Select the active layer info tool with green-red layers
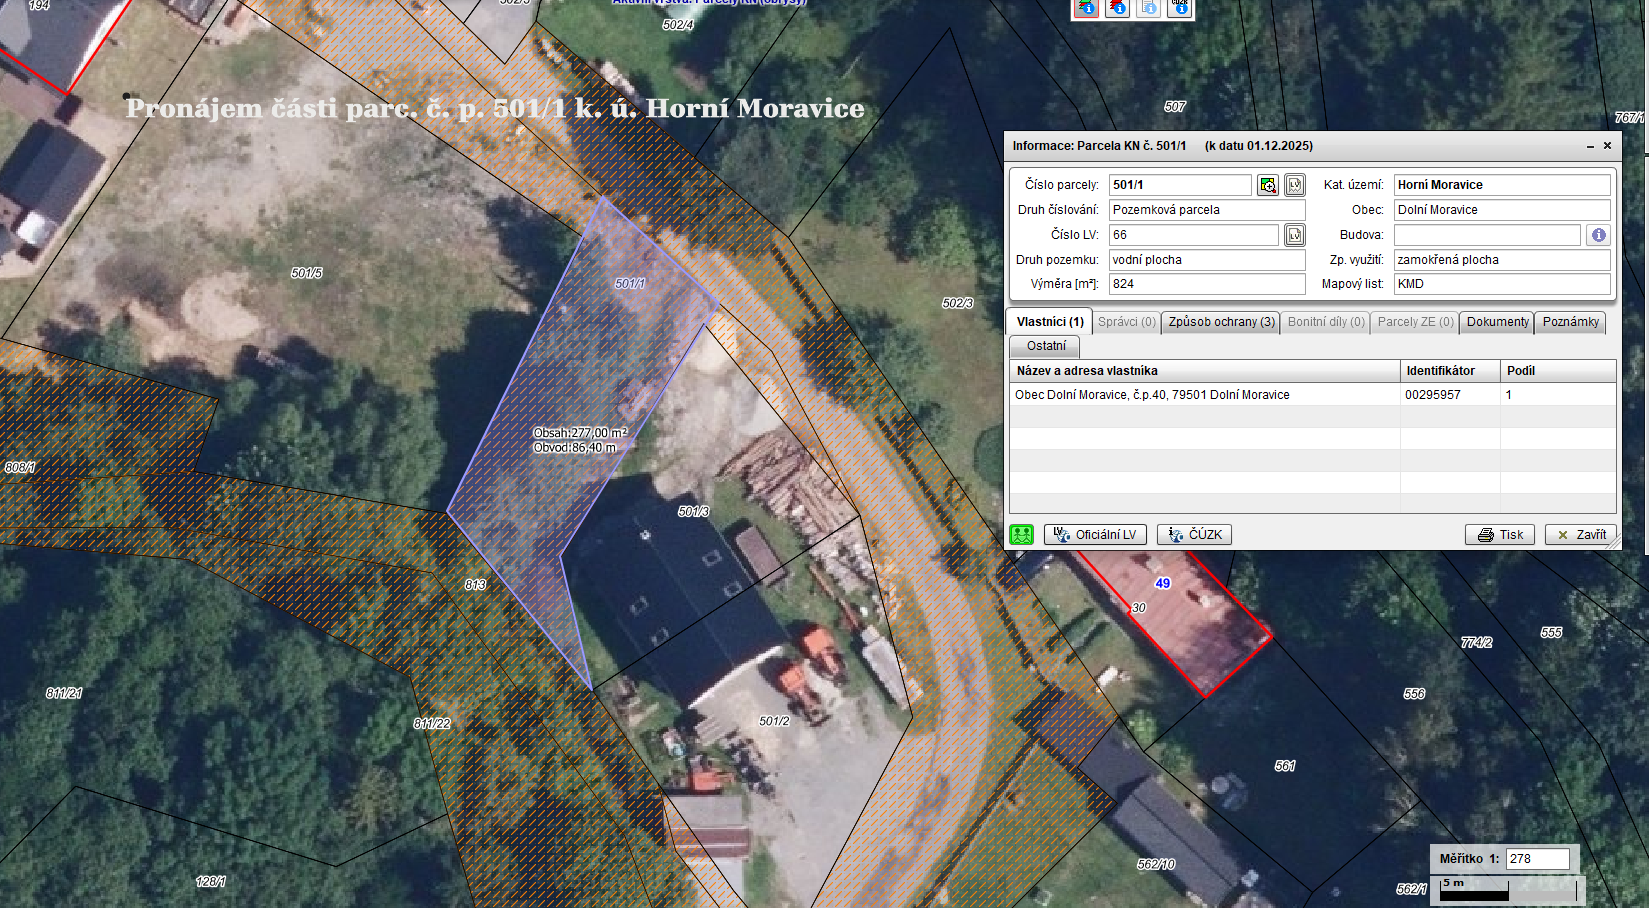 pos(1087,7)
